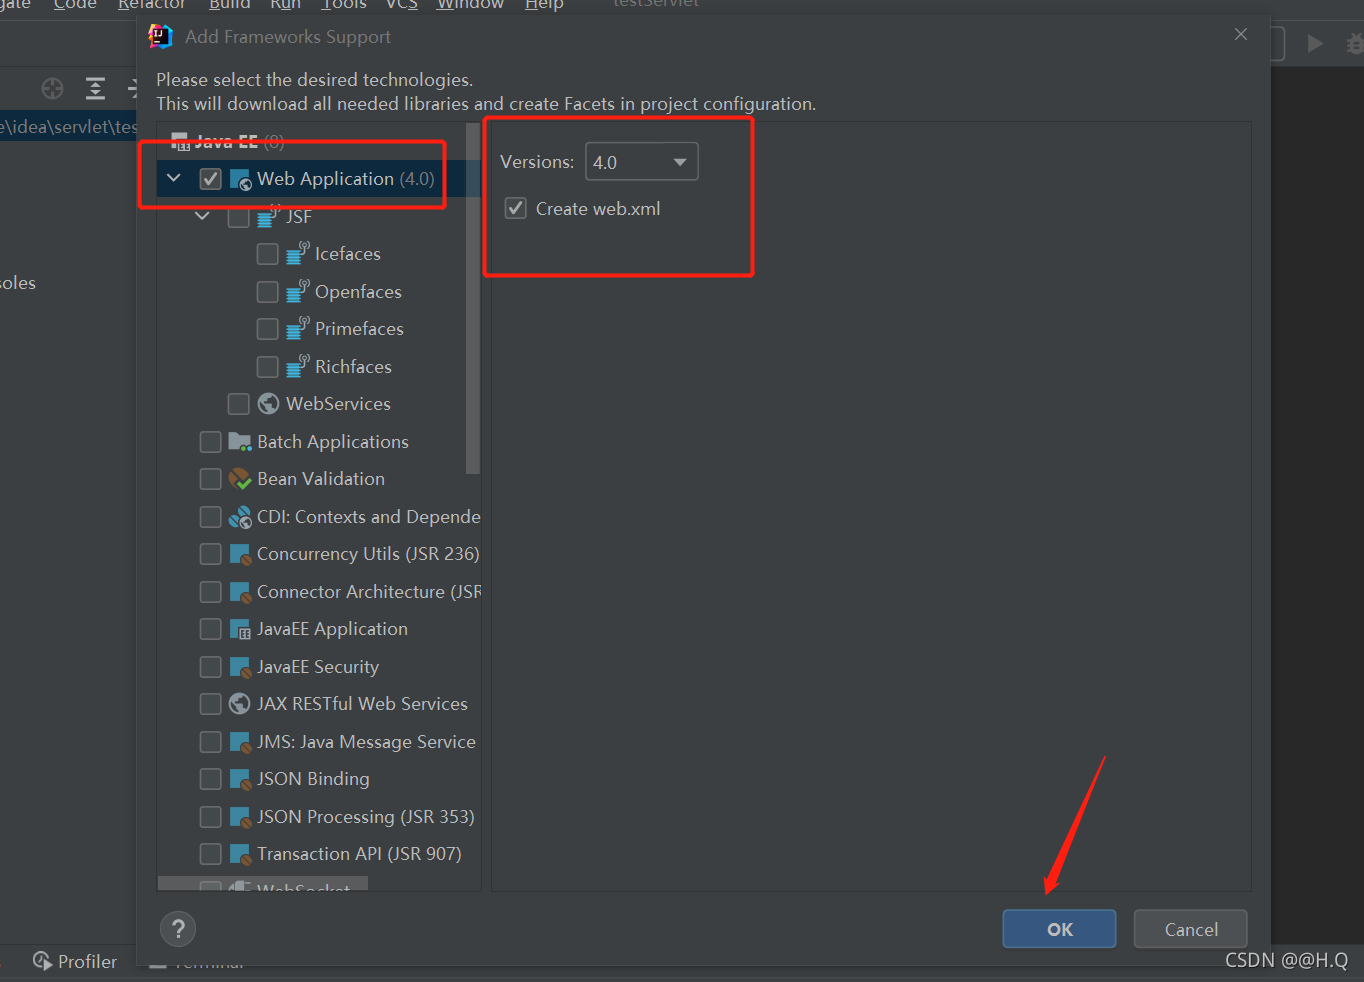The image size is (1364, 982).
Task: Click the Profiler tool window icon
Action: [42, 961]
